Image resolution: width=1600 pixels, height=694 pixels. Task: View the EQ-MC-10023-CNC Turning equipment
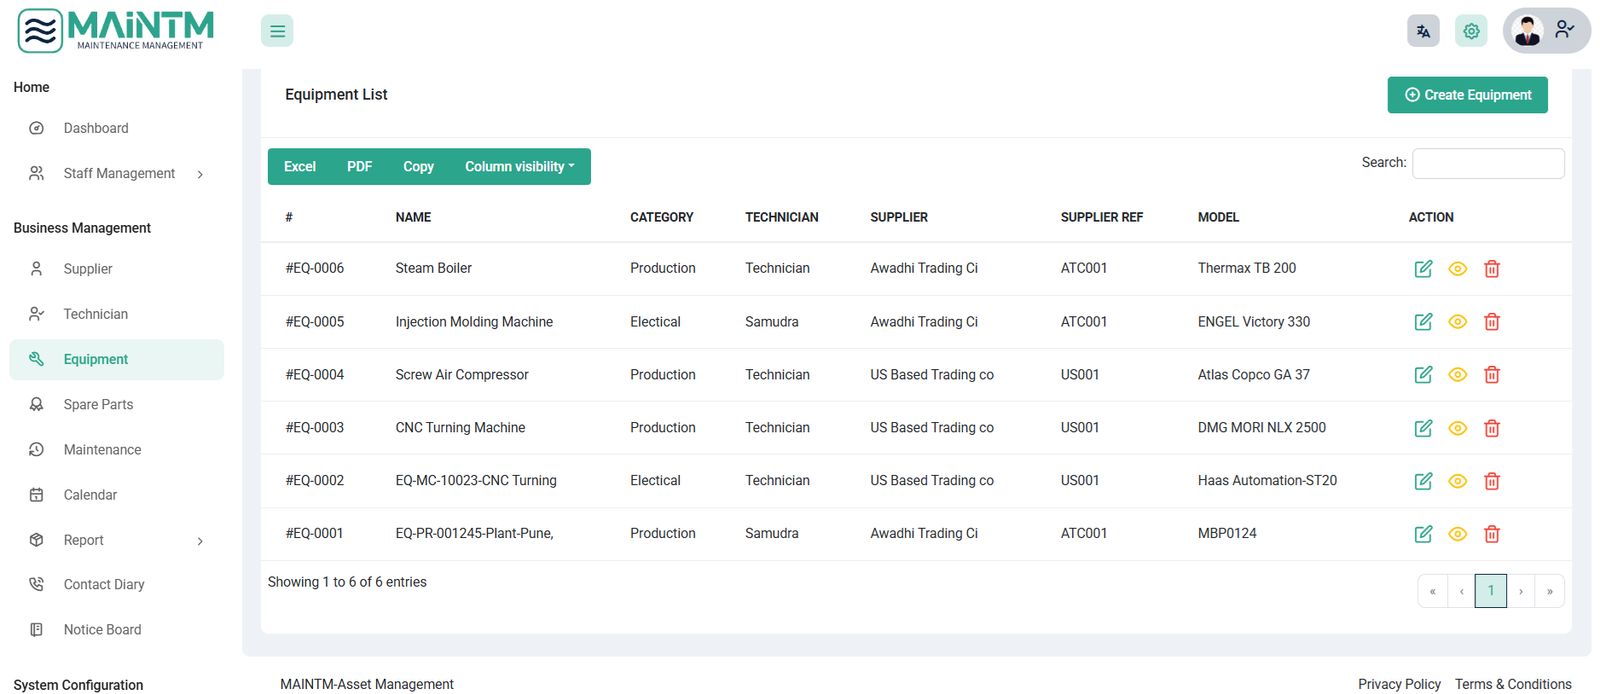1457,481
